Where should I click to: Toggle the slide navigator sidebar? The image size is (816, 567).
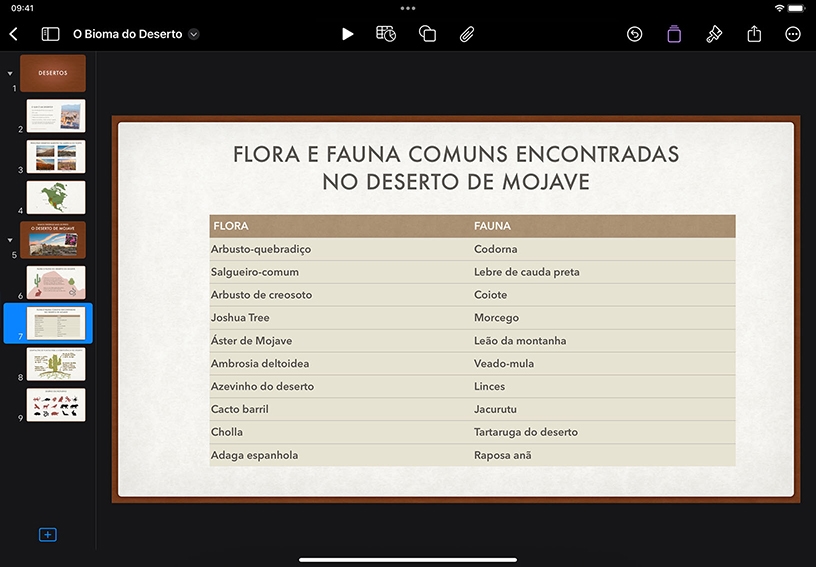[x=50, y=34]
